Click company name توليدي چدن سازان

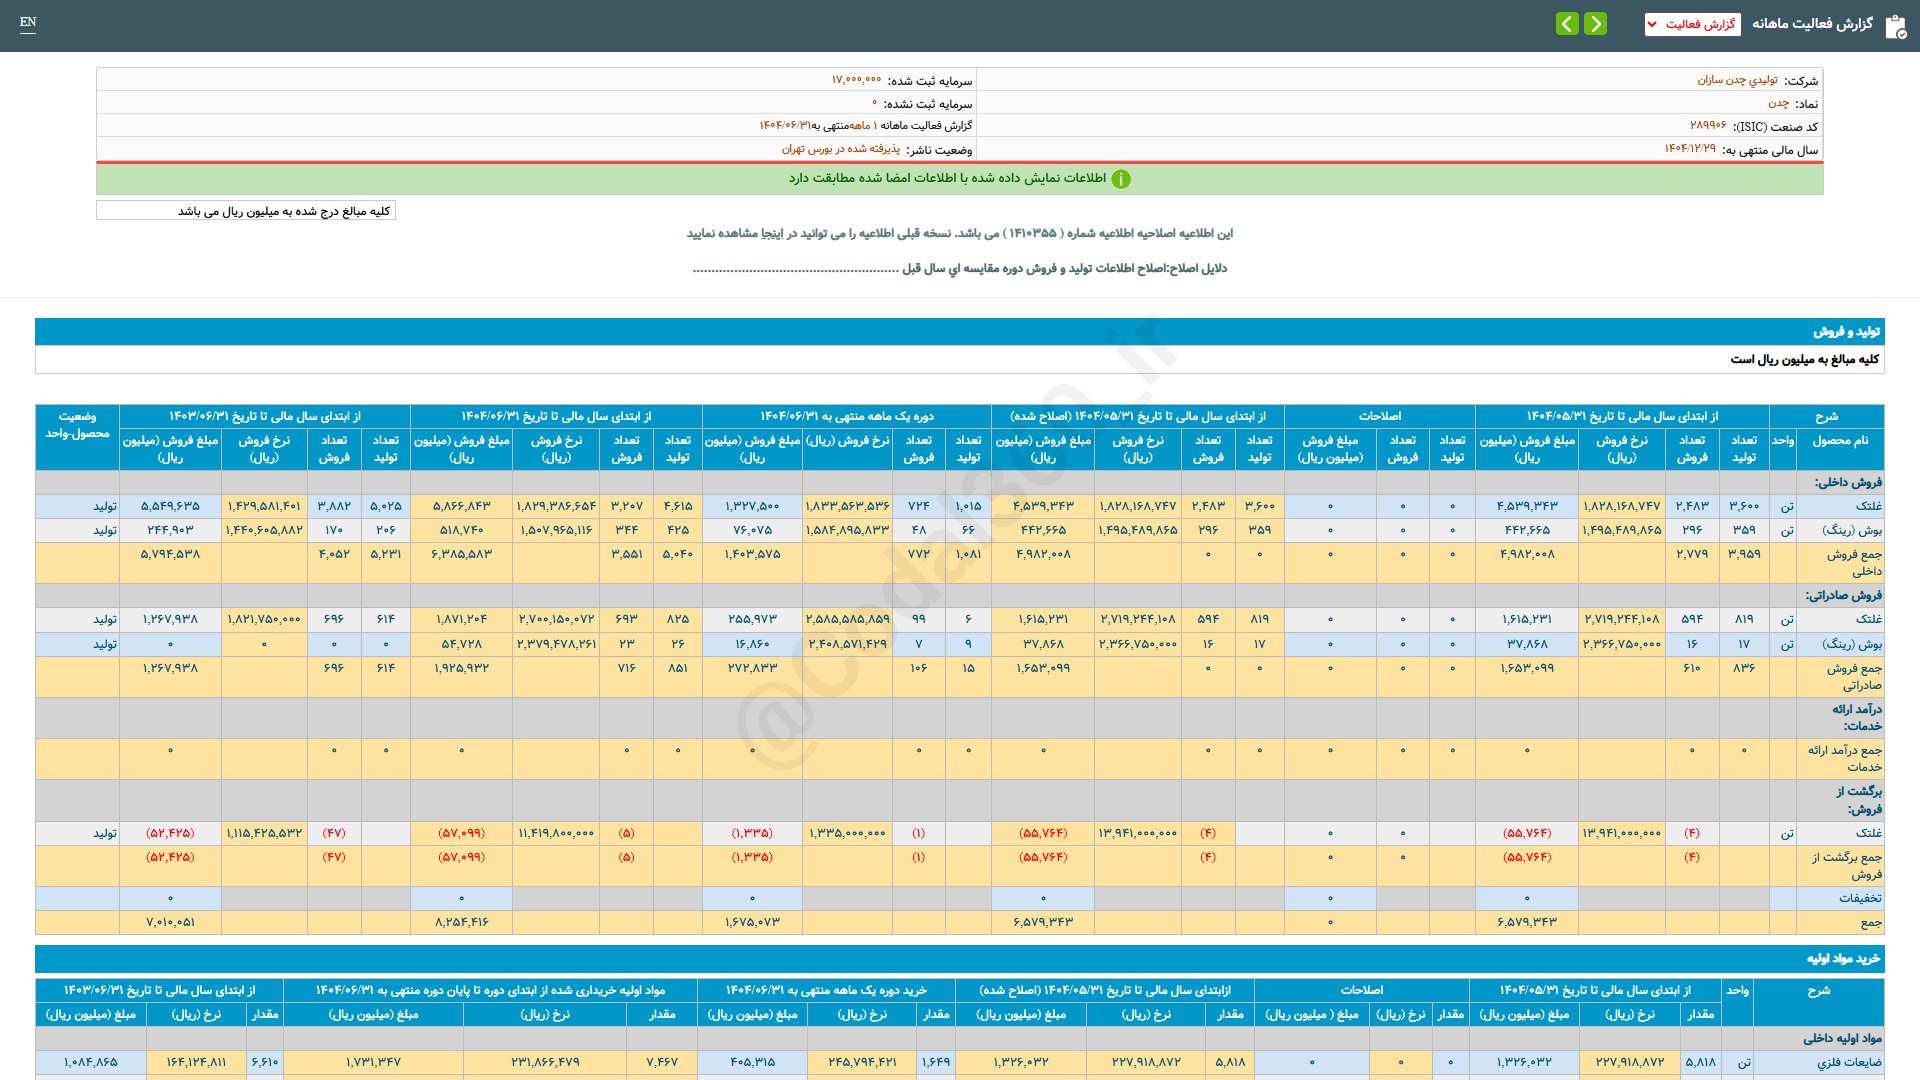pyautogui.click(x=1737, y=80)
